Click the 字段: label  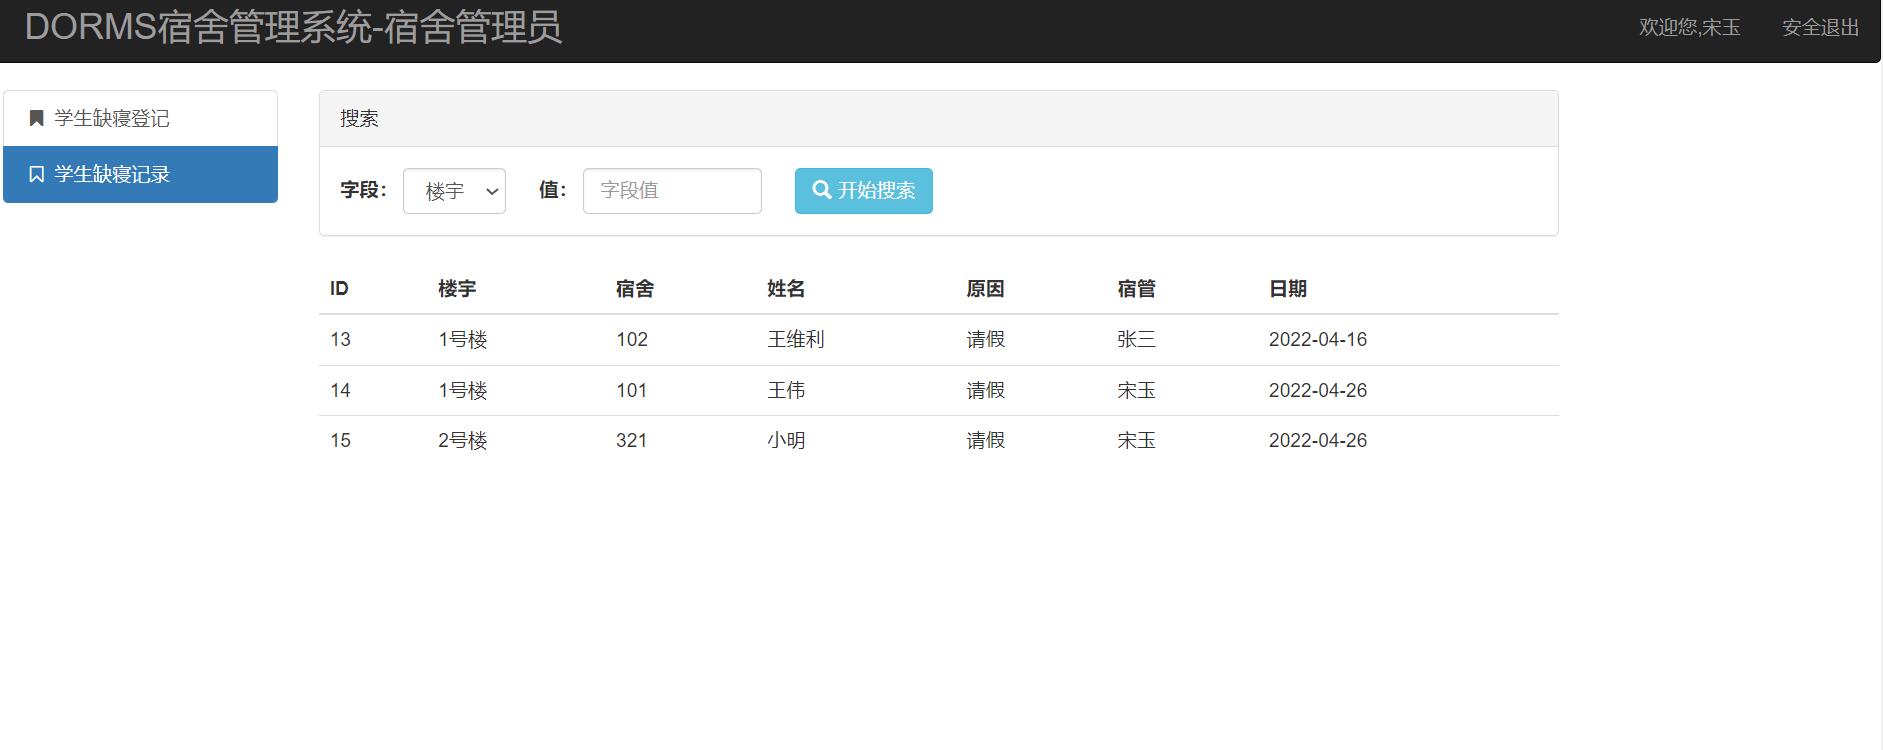click(x=363, y=190)
